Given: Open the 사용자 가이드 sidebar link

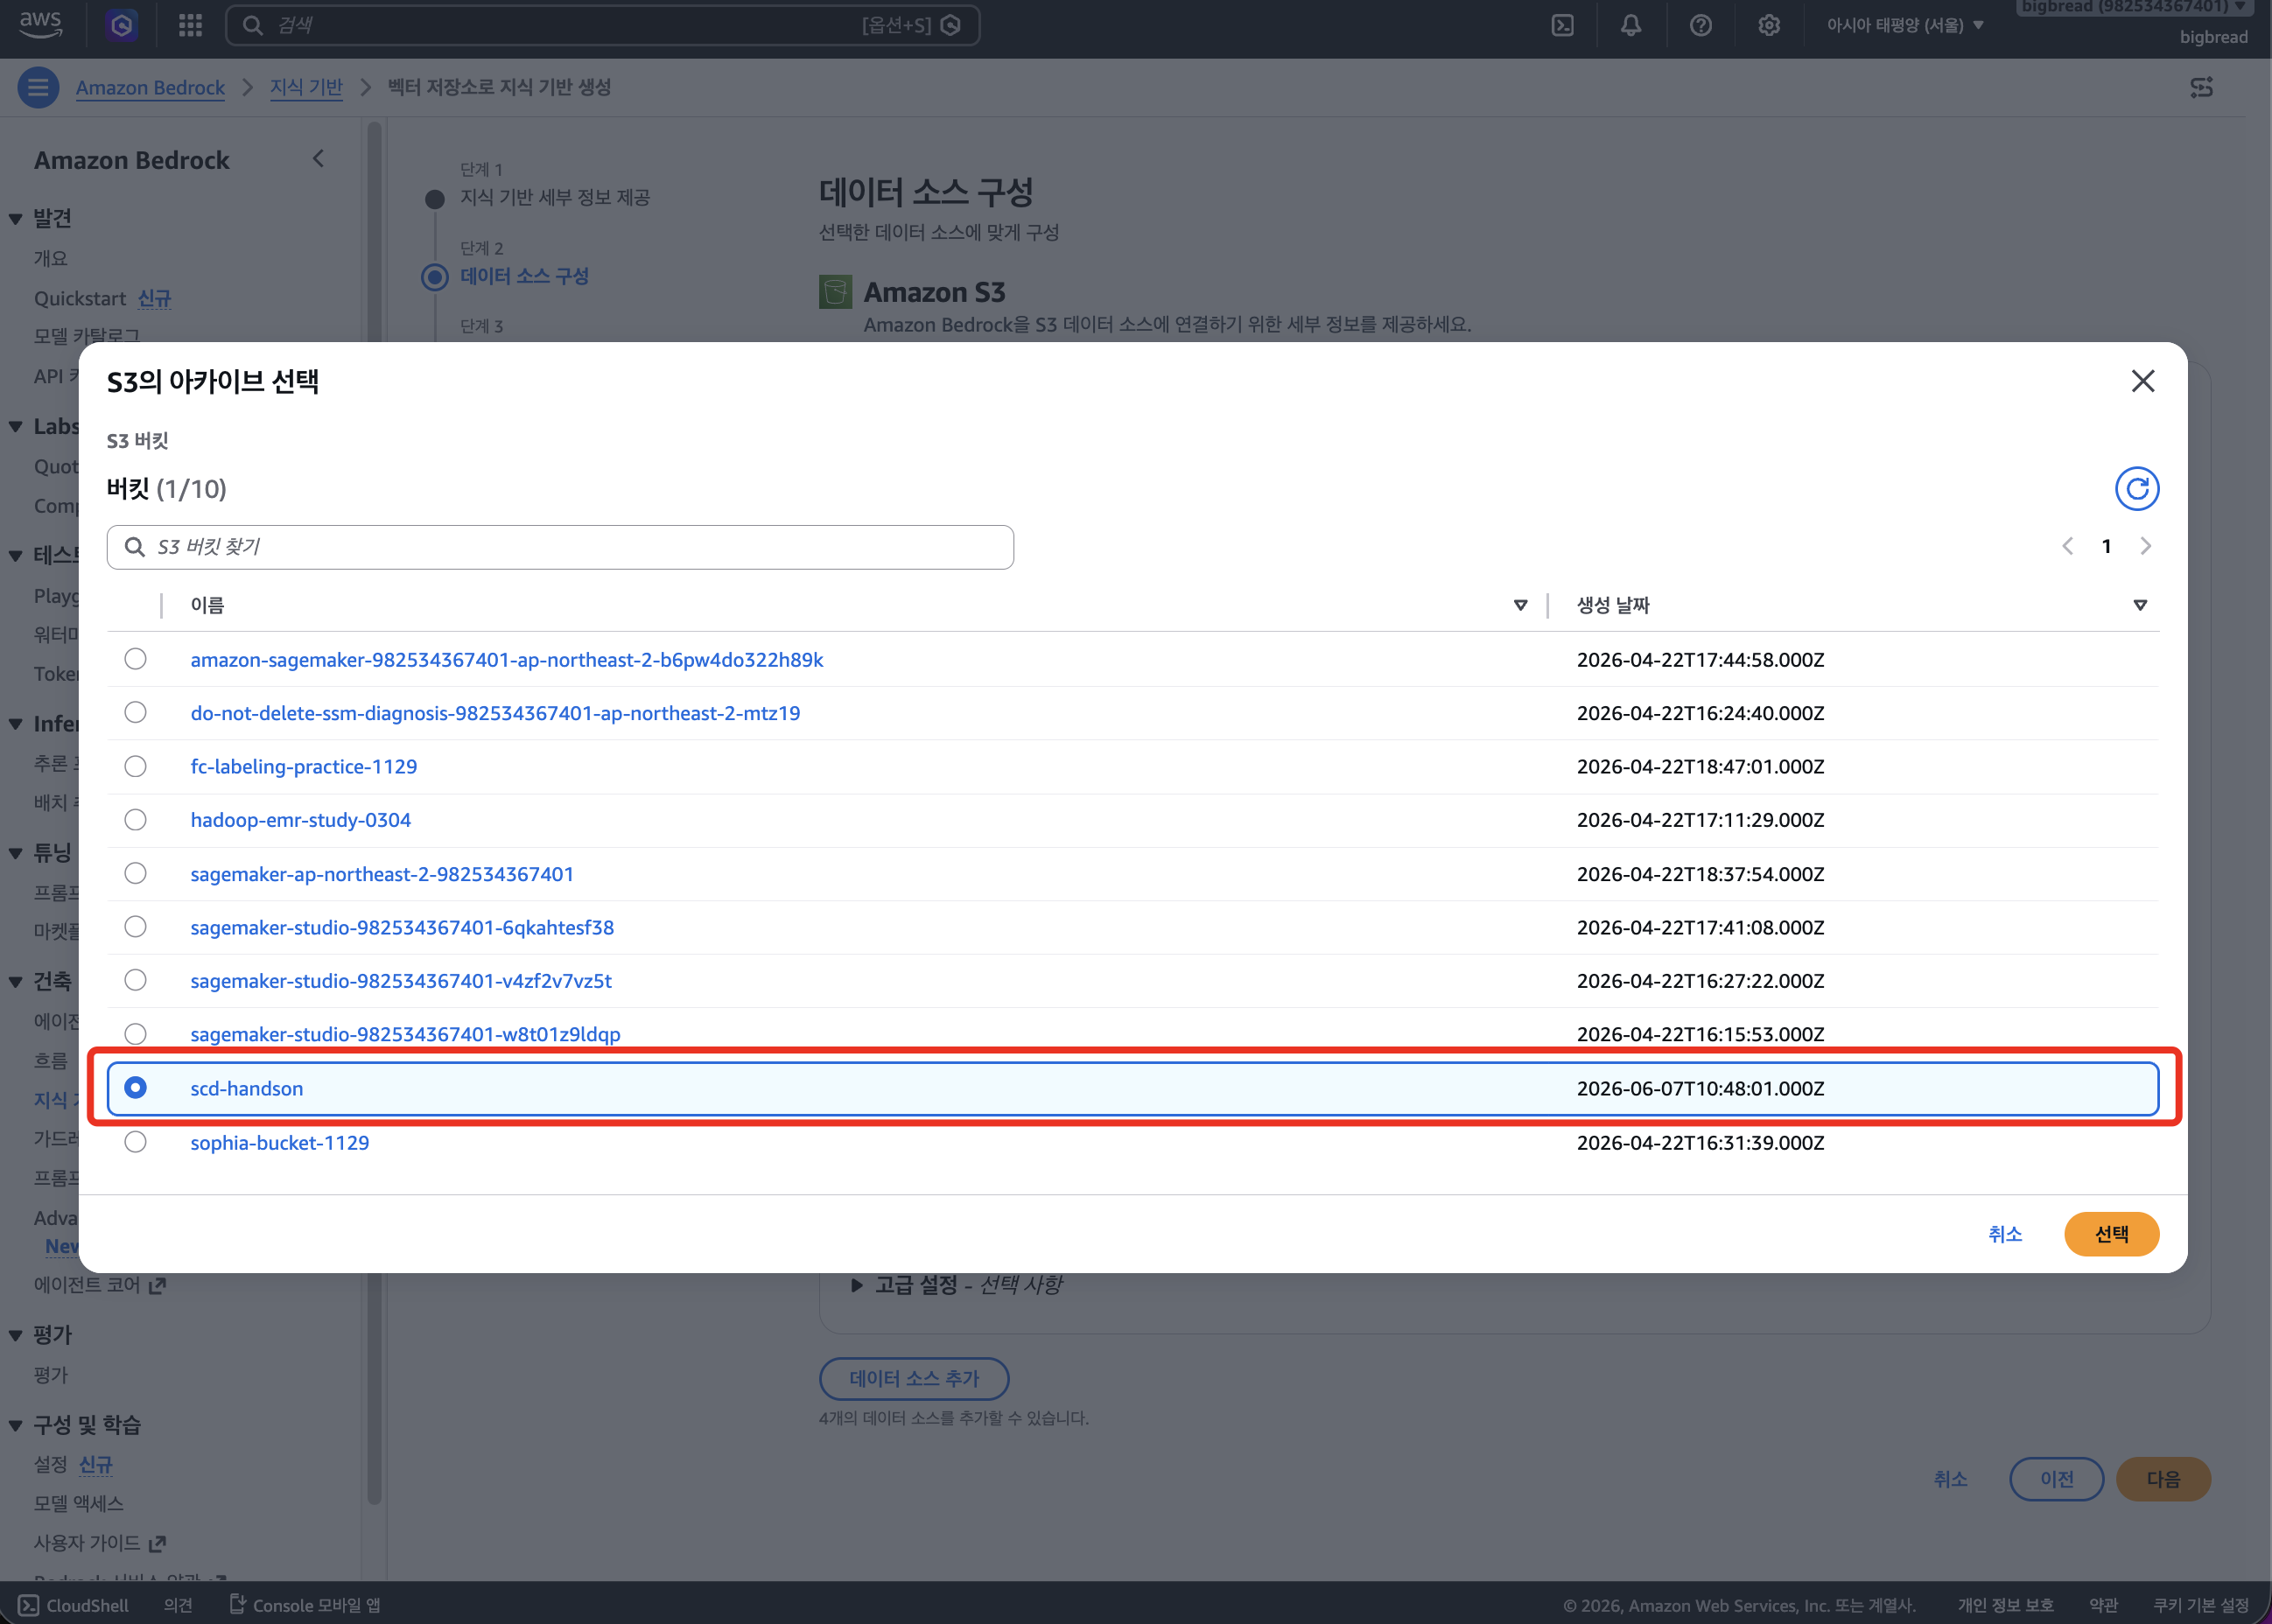Looking at the screenshot, I should [100, 1543].
